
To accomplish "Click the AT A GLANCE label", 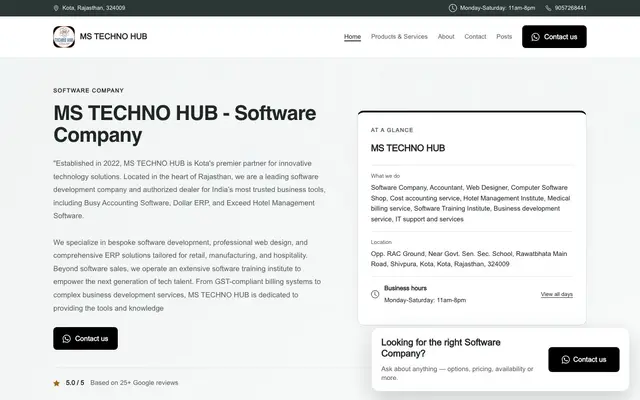I will [392, 130].
